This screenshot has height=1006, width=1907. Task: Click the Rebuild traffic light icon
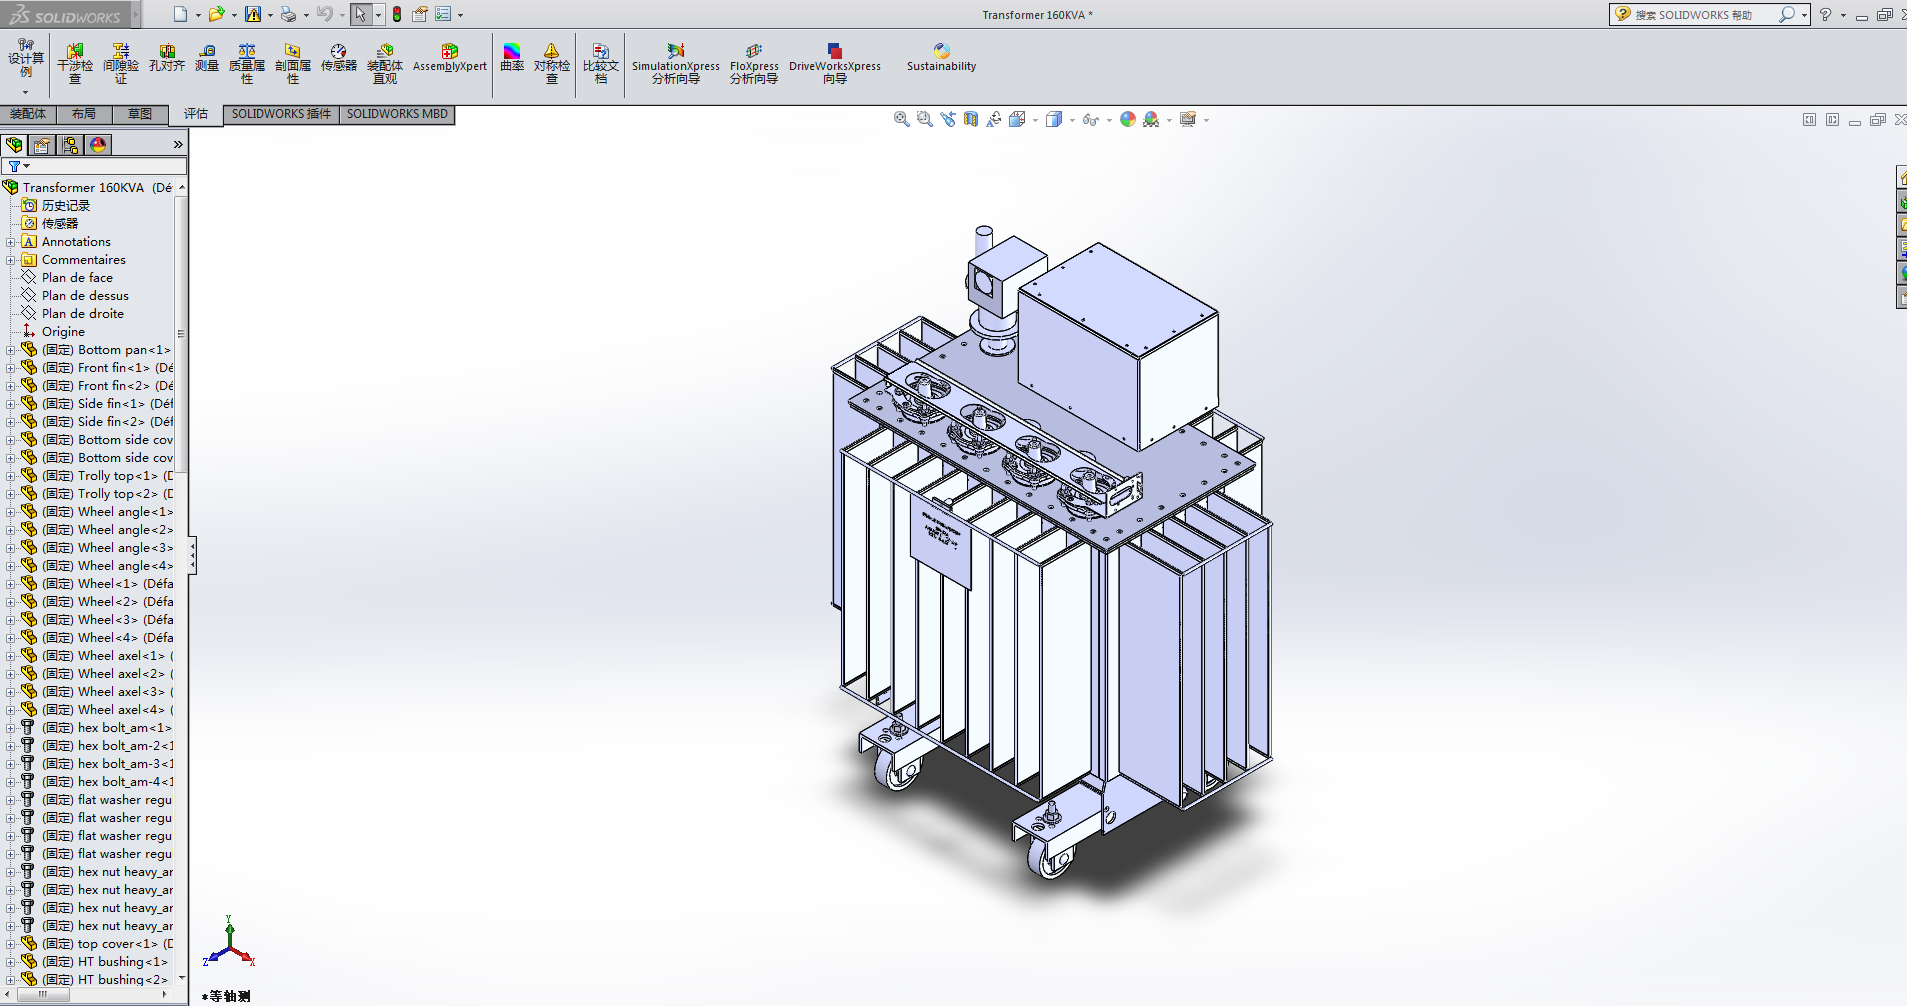tap(397, 14)
